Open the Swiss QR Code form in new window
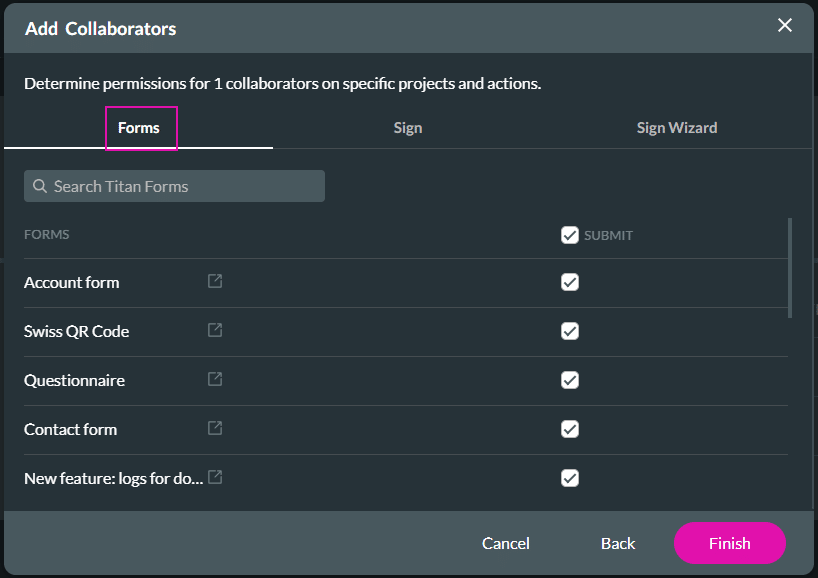 [x=214, y=331]
